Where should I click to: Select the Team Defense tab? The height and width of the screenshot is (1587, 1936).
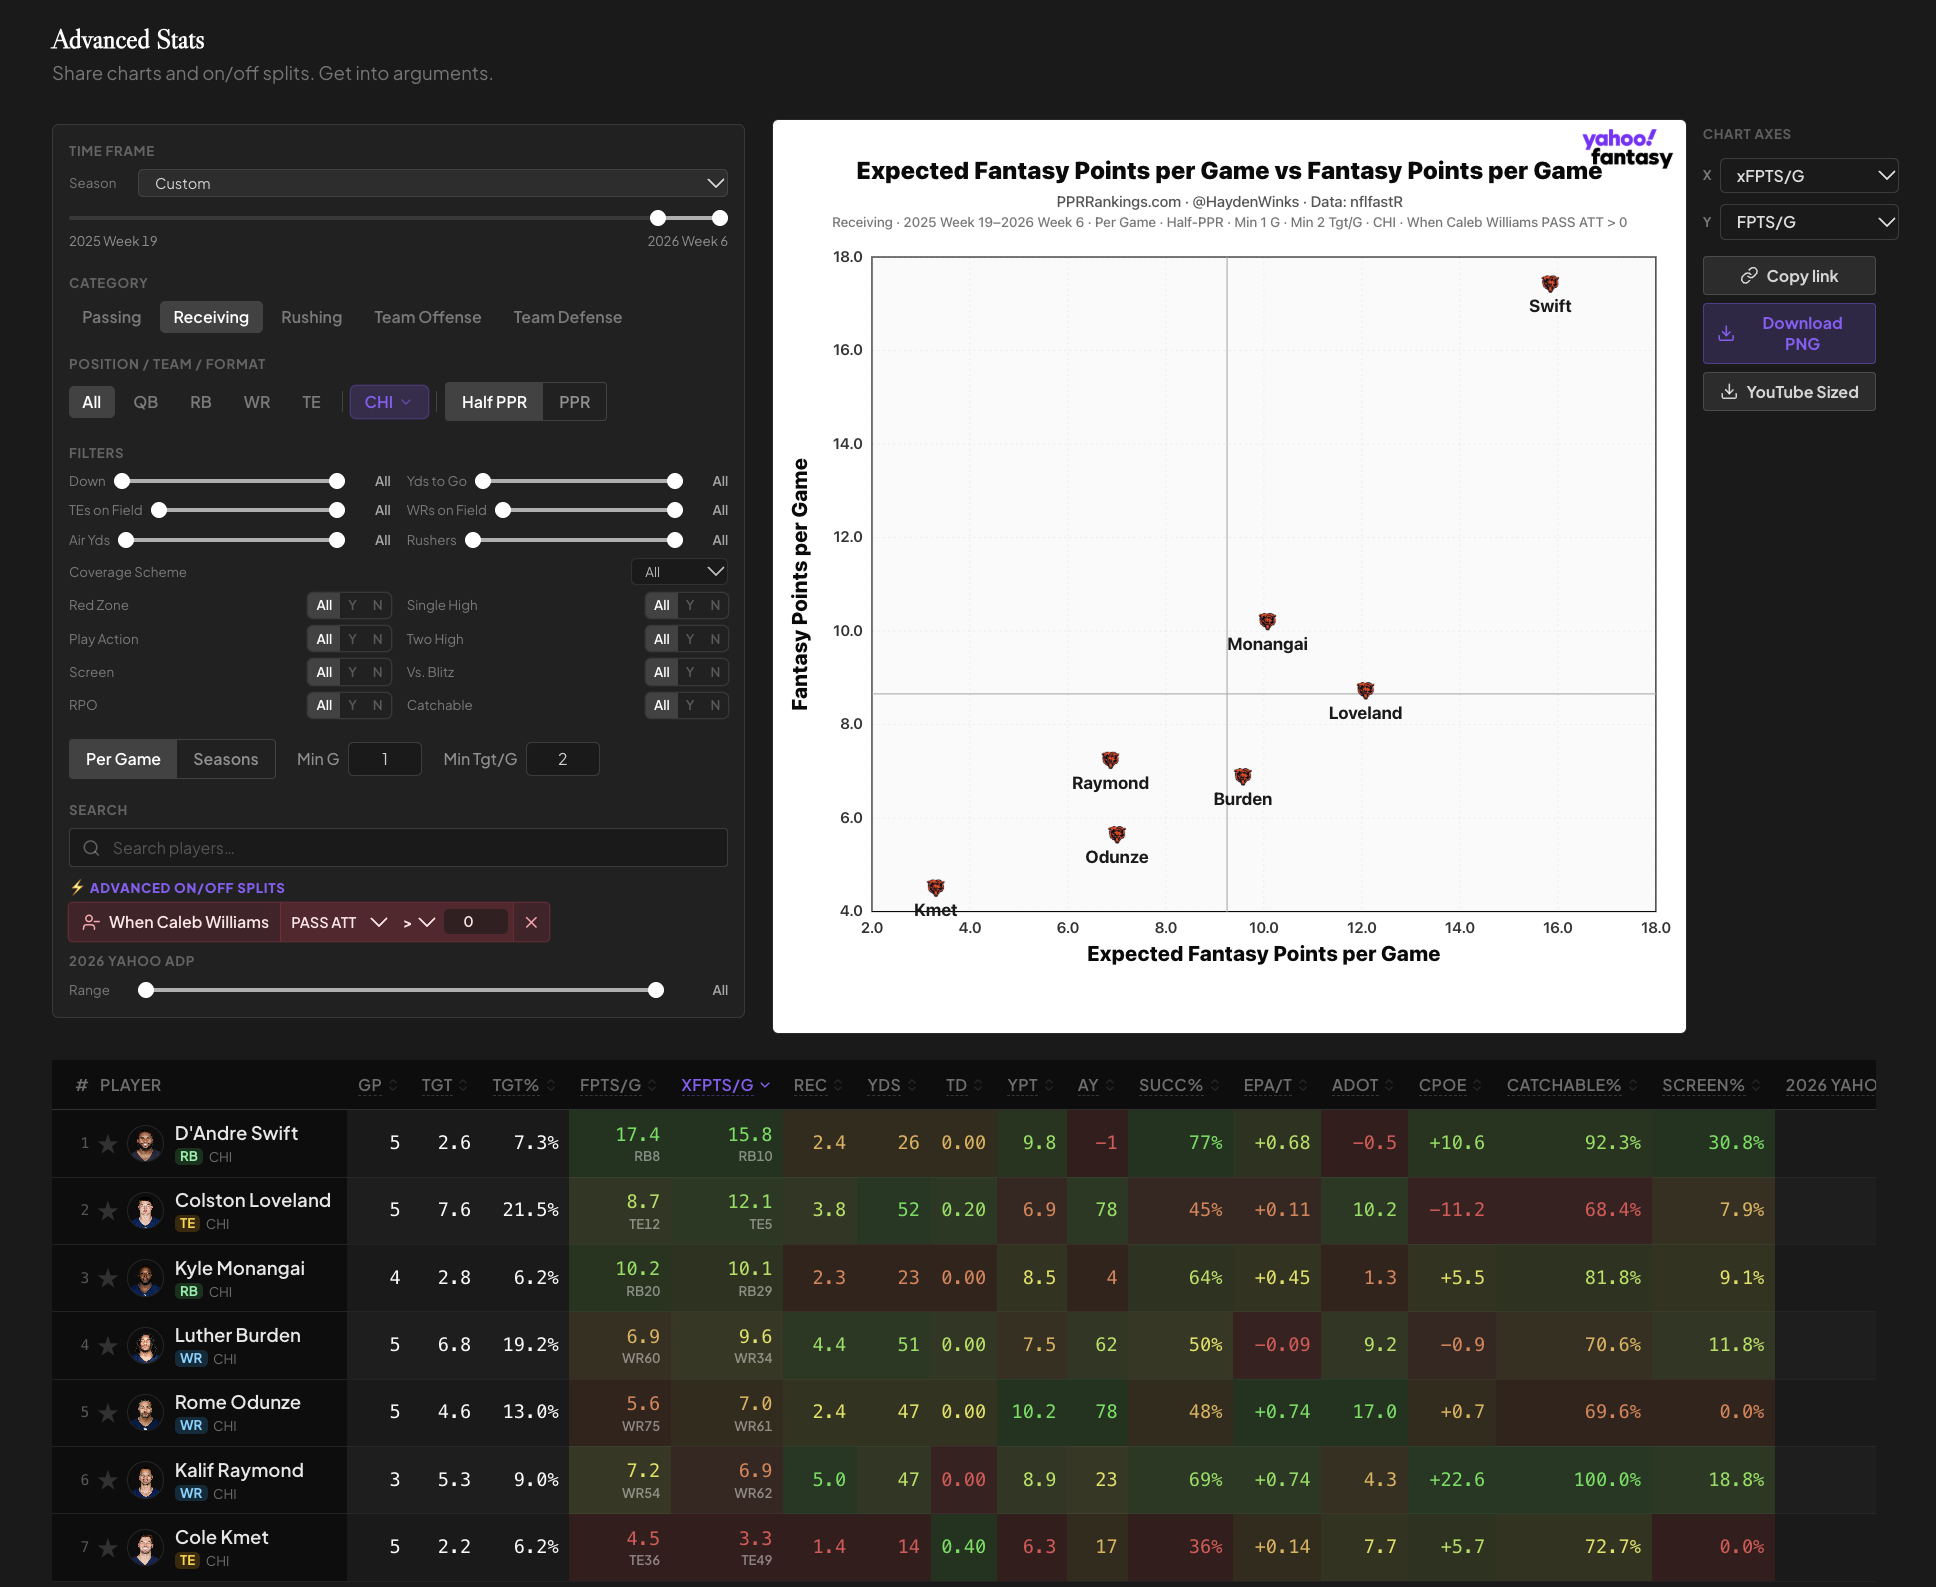pos(567,317)
